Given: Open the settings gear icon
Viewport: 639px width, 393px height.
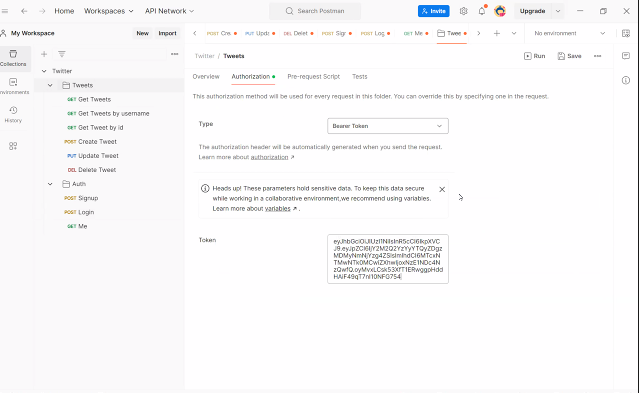Looking at the screenshot, I should (x=463, y=11).
